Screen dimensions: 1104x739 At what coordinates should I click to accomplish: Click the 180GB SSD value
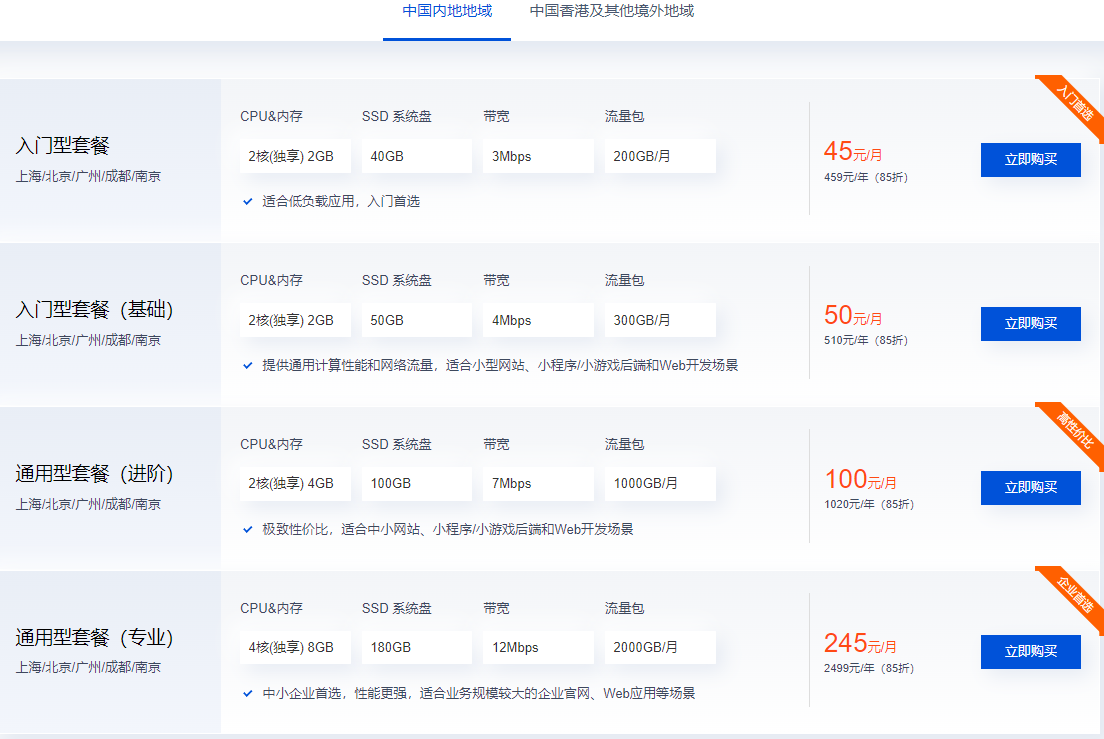pos(416,648)
